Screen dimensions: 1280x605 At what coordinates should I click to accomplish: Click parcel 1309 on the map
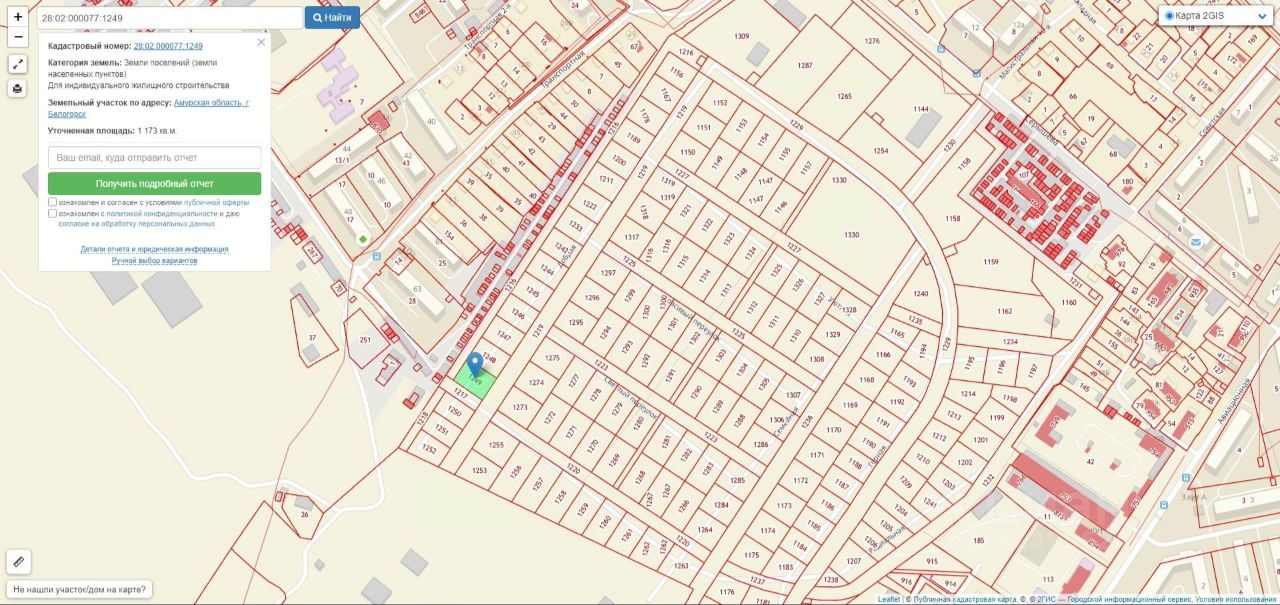tap(741, 36)
